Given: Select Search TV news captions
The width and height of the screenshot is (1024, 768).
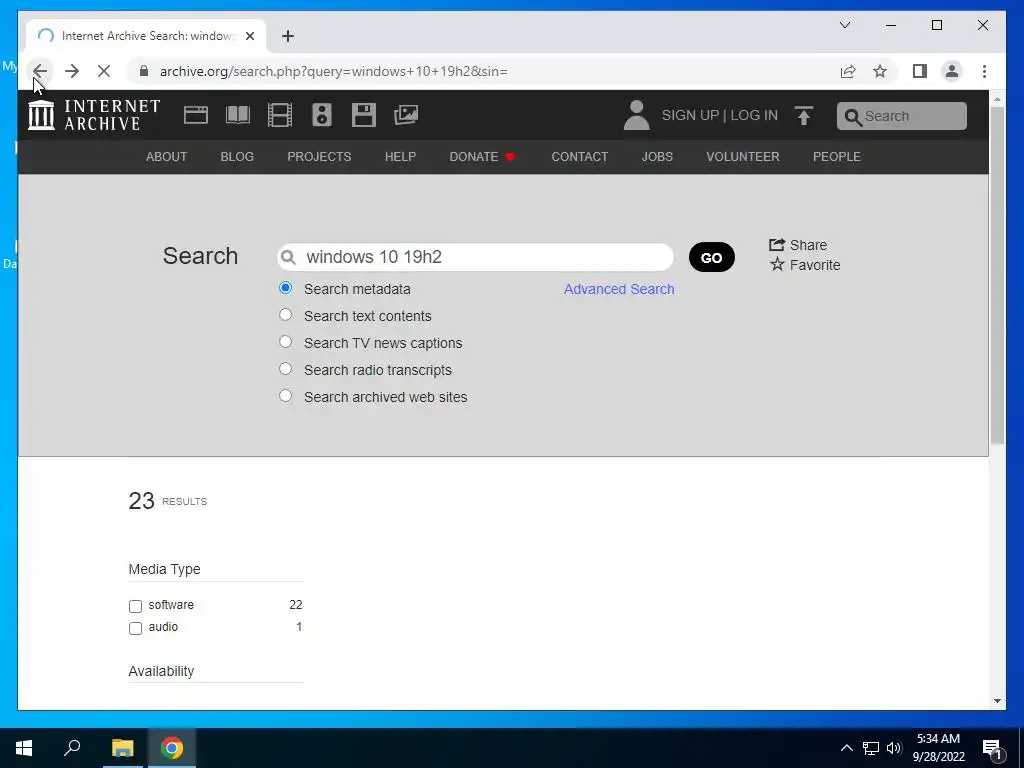Looking at the screenshot, I should [285, 342].
